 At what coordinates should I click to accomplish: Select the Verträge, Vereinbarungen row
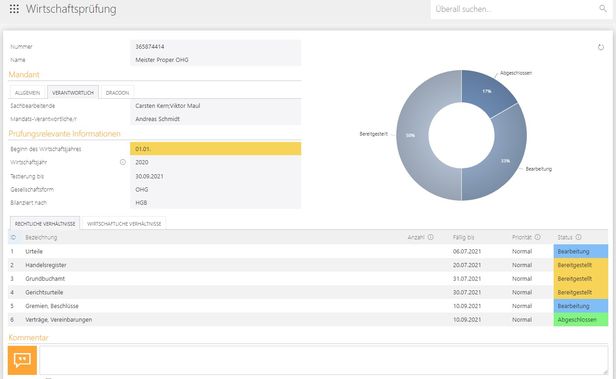click(308, 320)
